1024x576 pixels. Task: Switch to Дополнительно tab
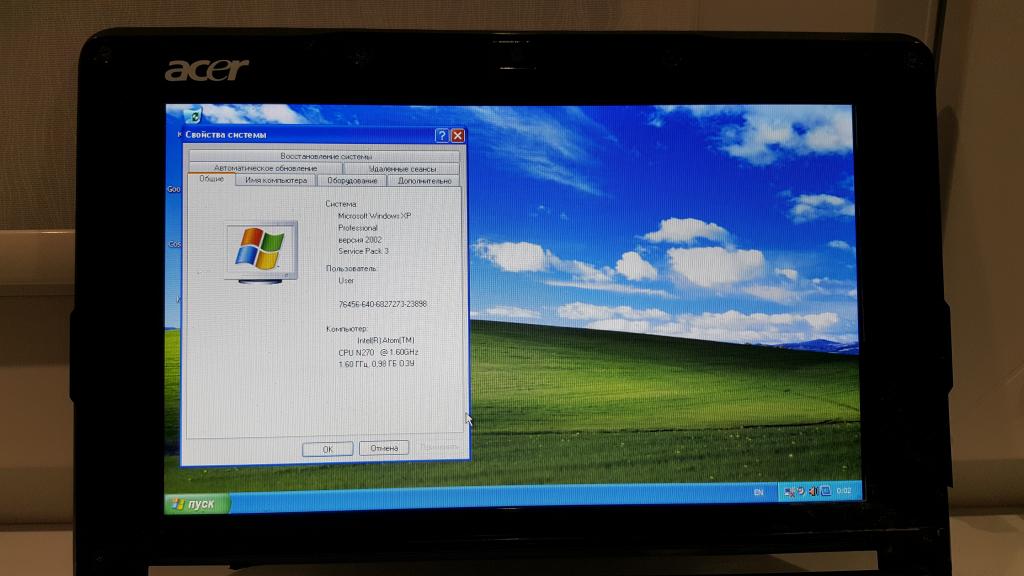tap(424, 181)
